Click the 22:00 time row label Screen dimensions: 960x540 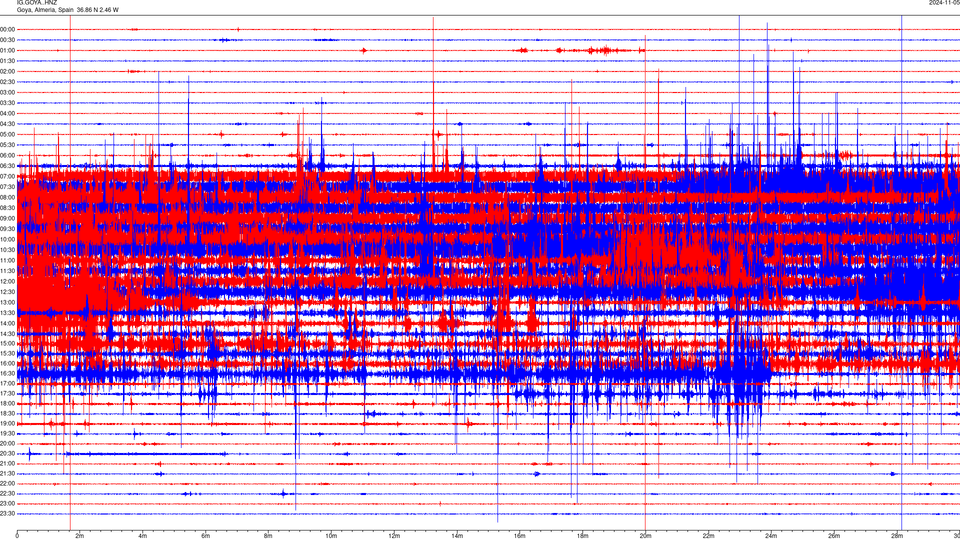7,484
